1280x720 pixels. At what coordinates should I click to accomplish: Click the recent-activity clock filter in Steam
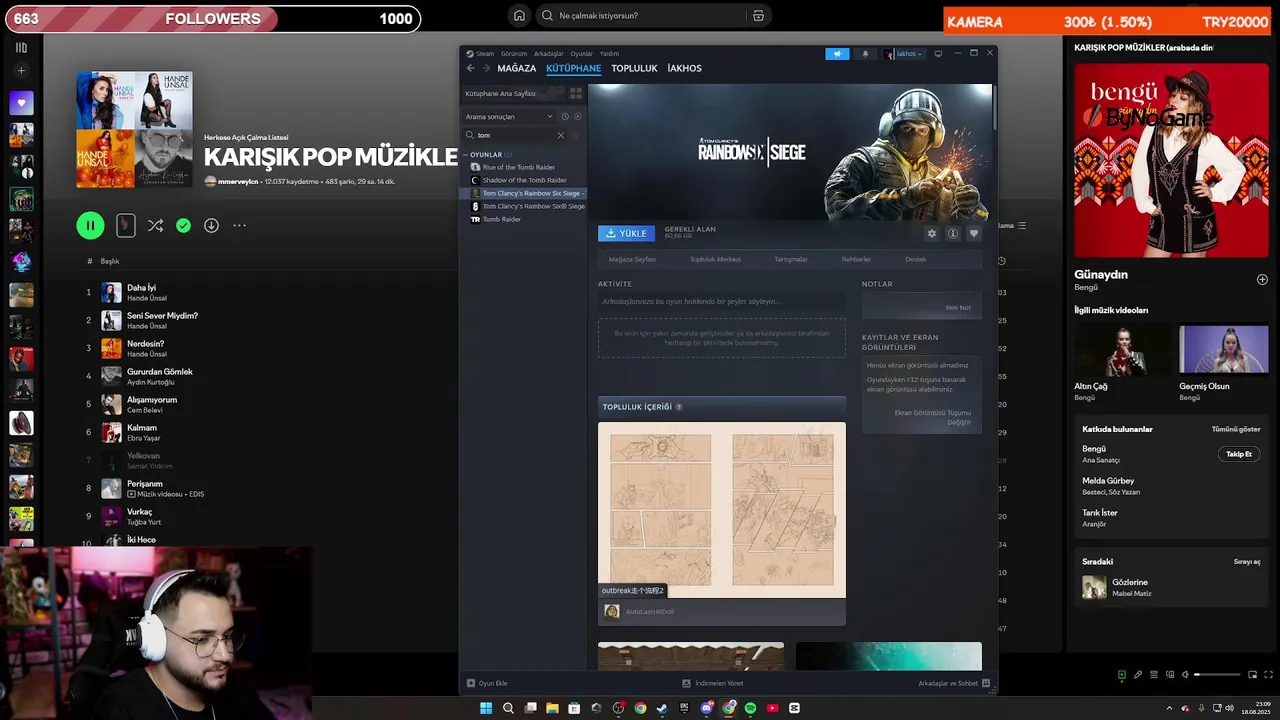point(565,116)
